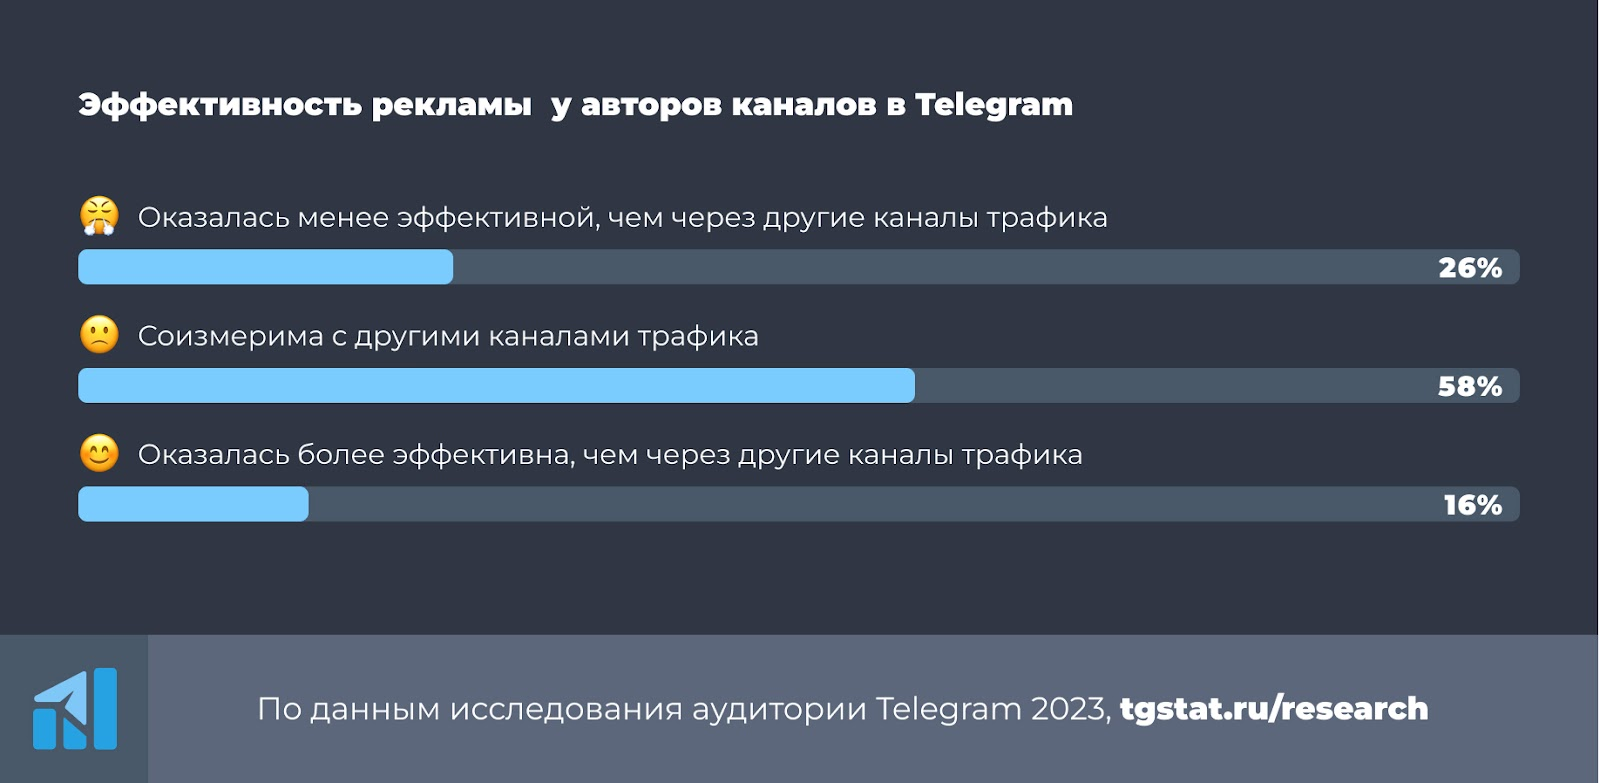Viewport: 1600px width, 783px height.
Task: Click the word 'Эффективность' in the title
Action: coord(220,105)
